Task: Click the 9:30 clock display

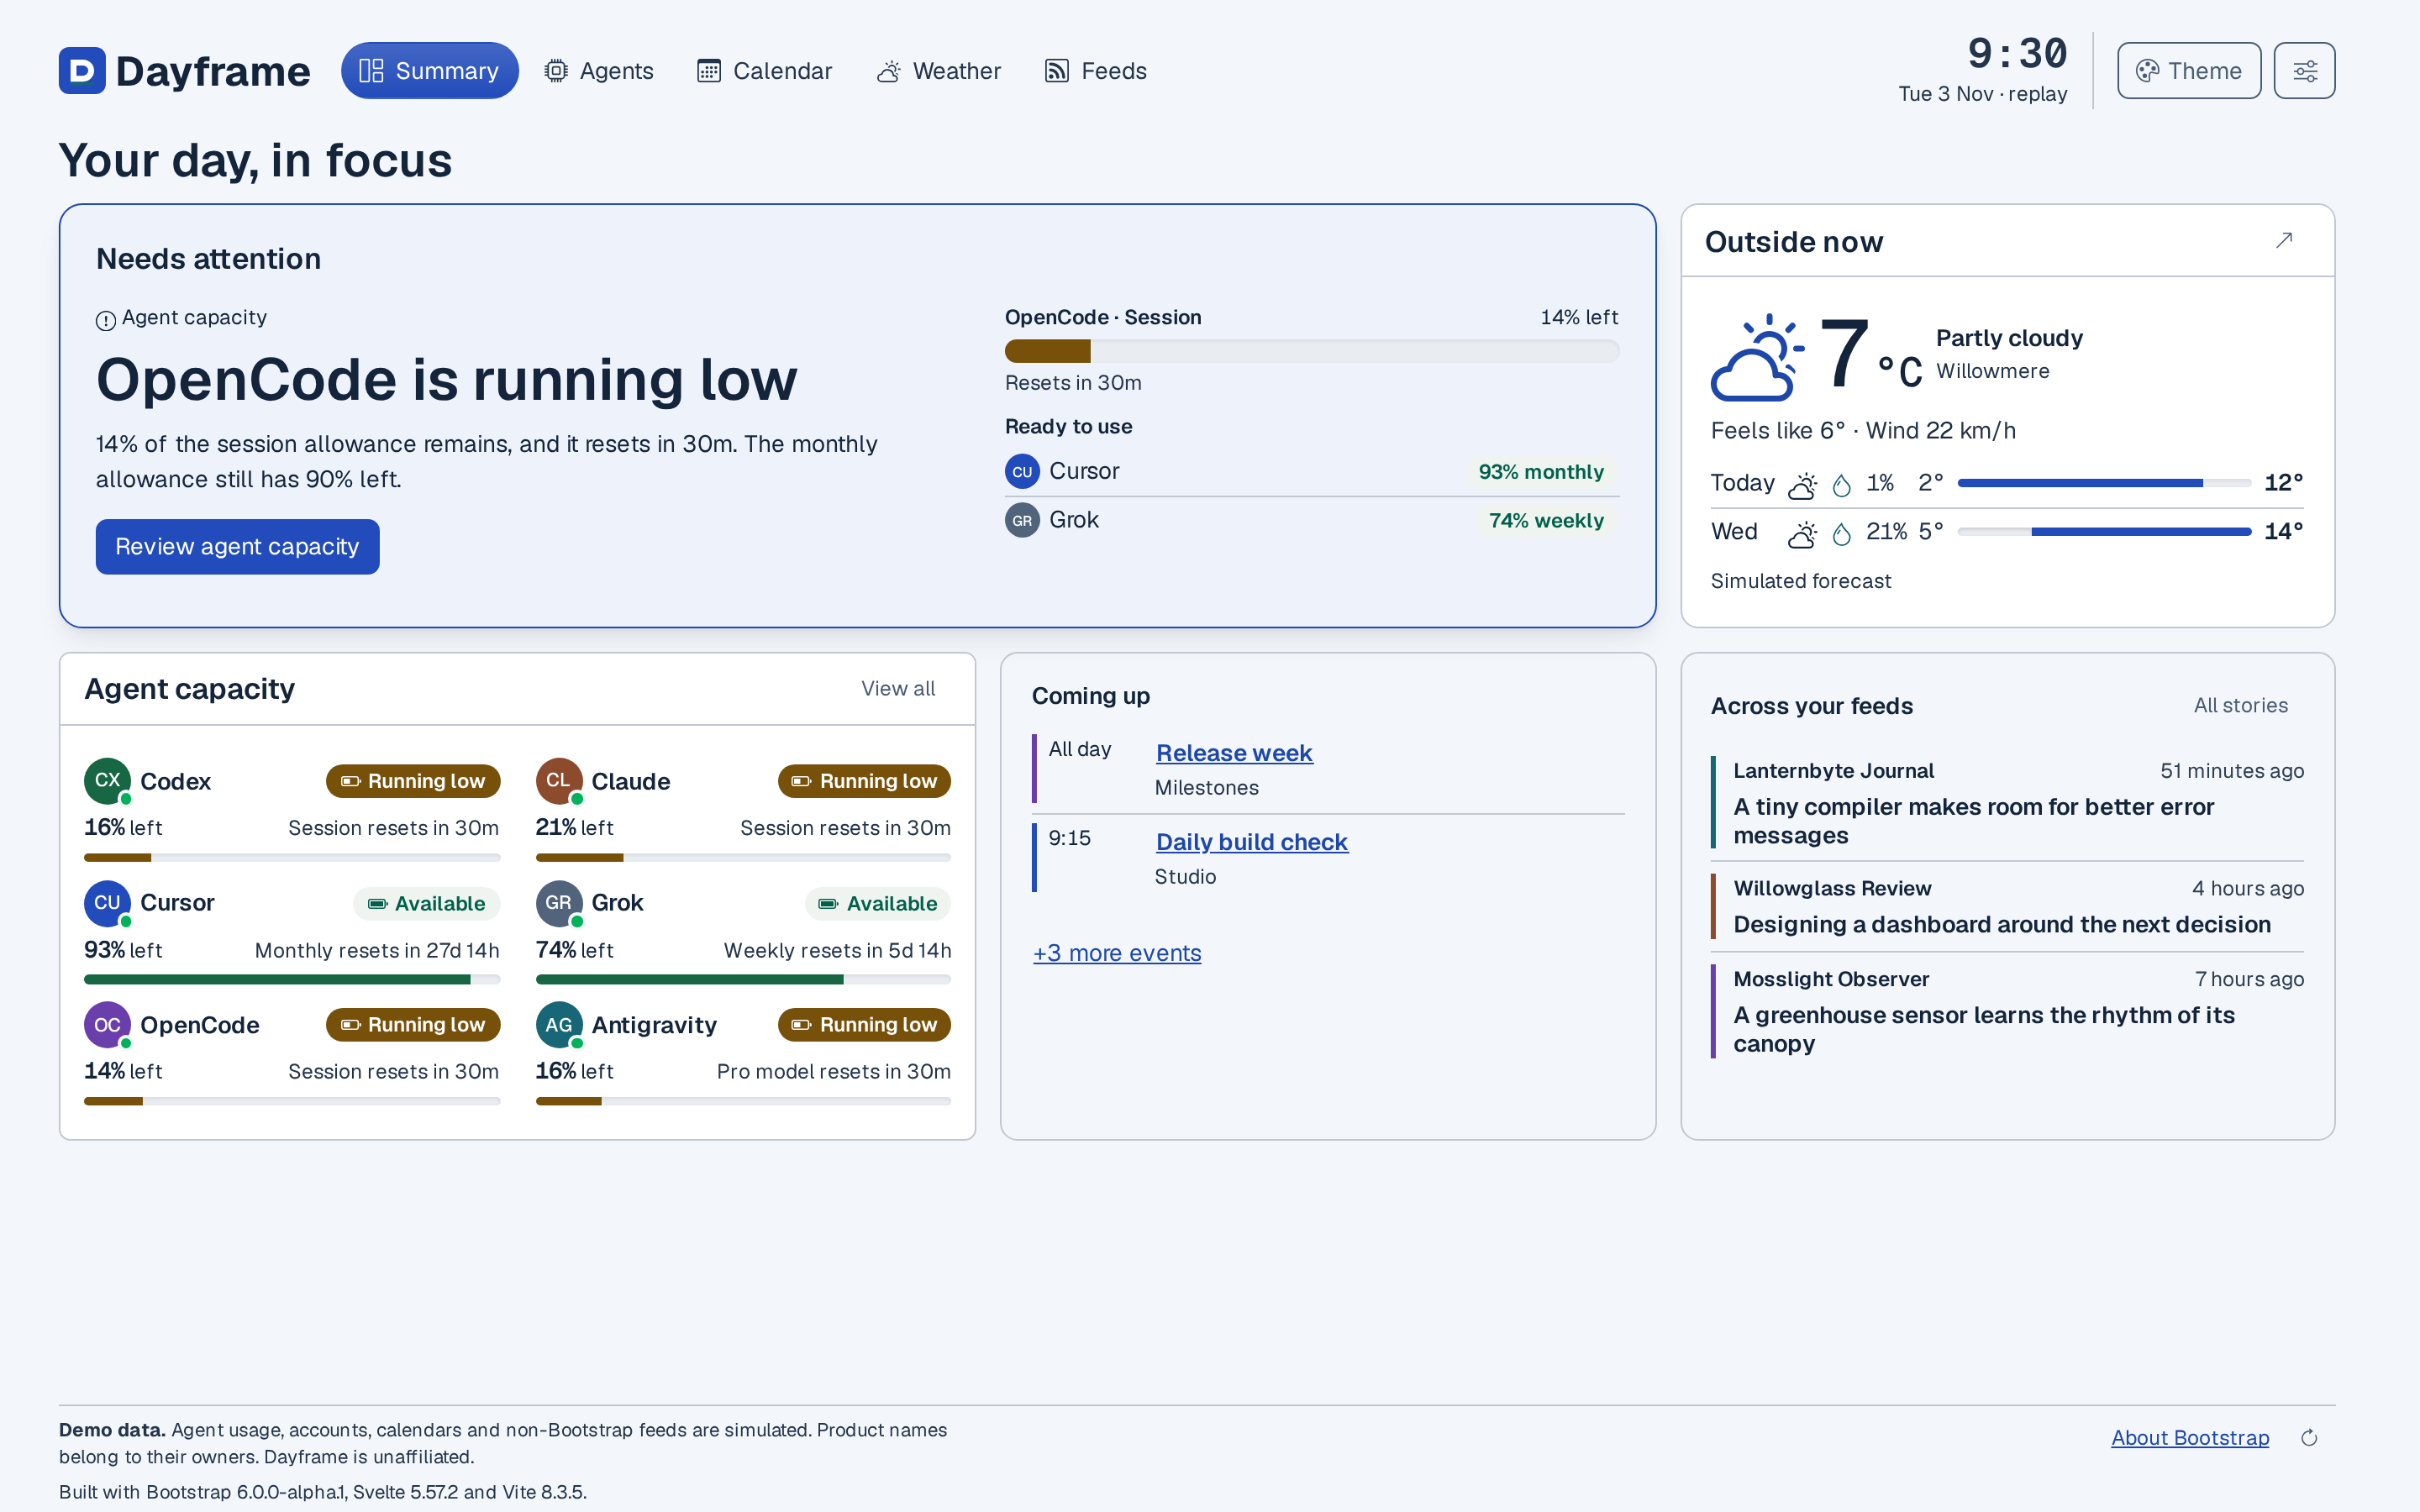Action: point(2017,53)
